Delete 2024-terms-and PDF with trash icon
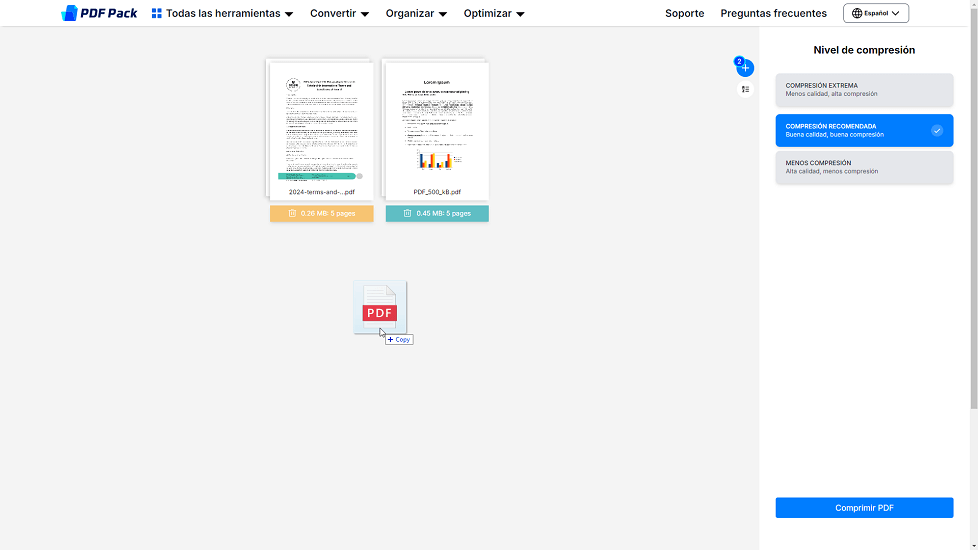Image resolution: width=978 pixels, height=550 pixels. (293, 214)
